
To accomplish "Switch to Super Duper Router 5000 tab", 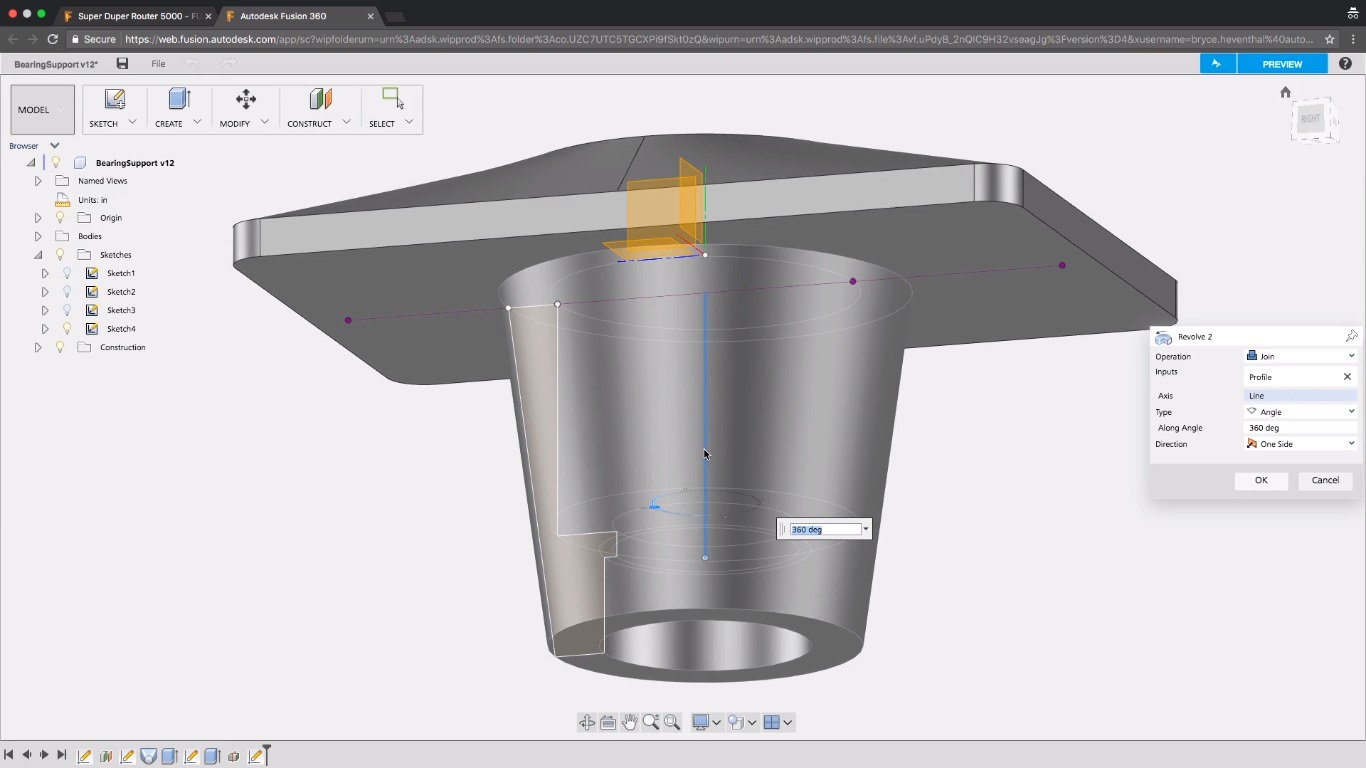I will point(135,16).
